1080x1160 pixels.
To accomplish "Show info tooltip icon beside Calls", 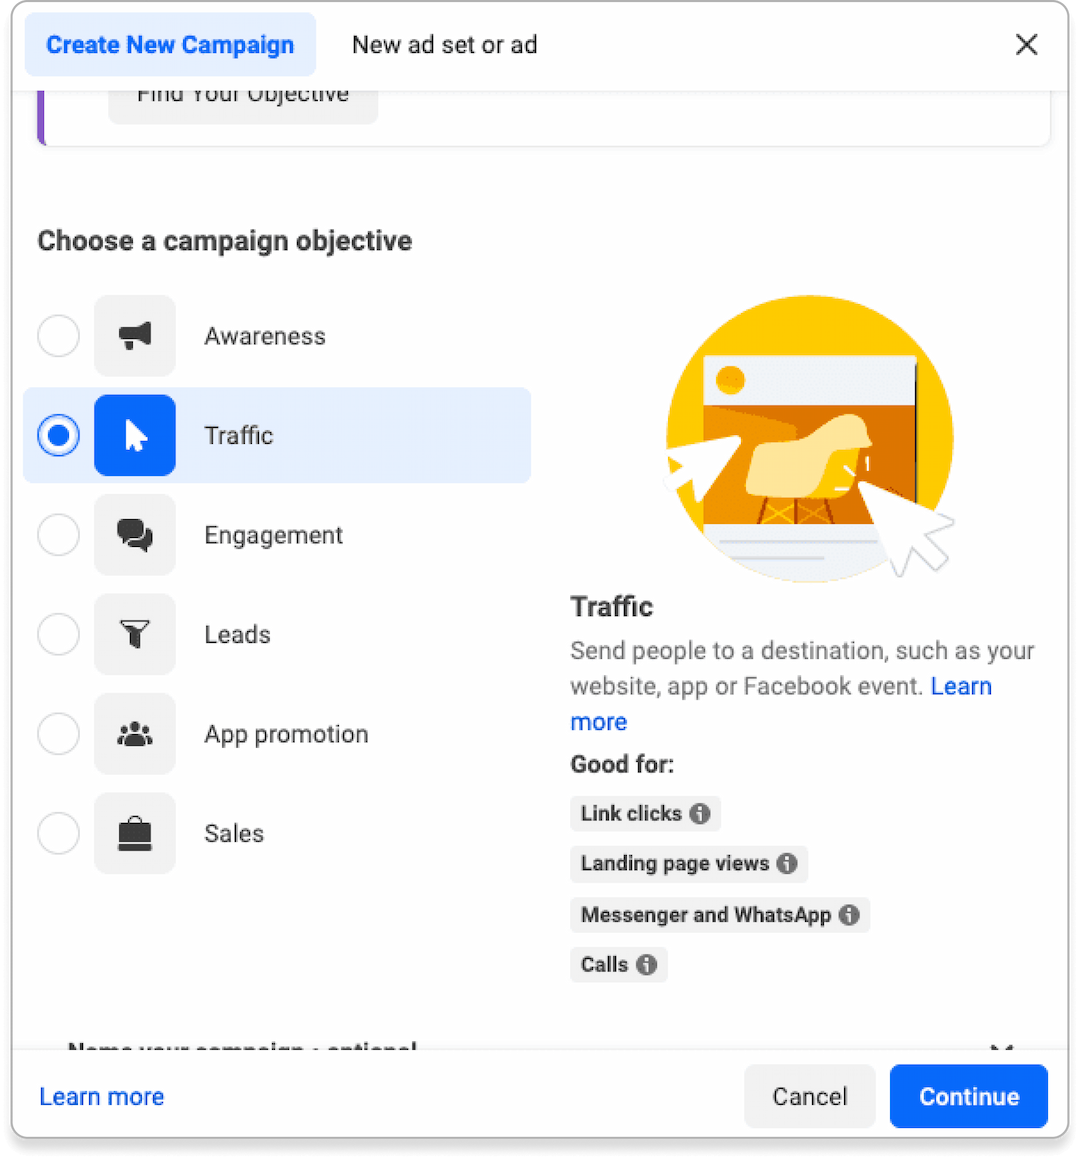I will pyautogui.click(x=647, y=965).
